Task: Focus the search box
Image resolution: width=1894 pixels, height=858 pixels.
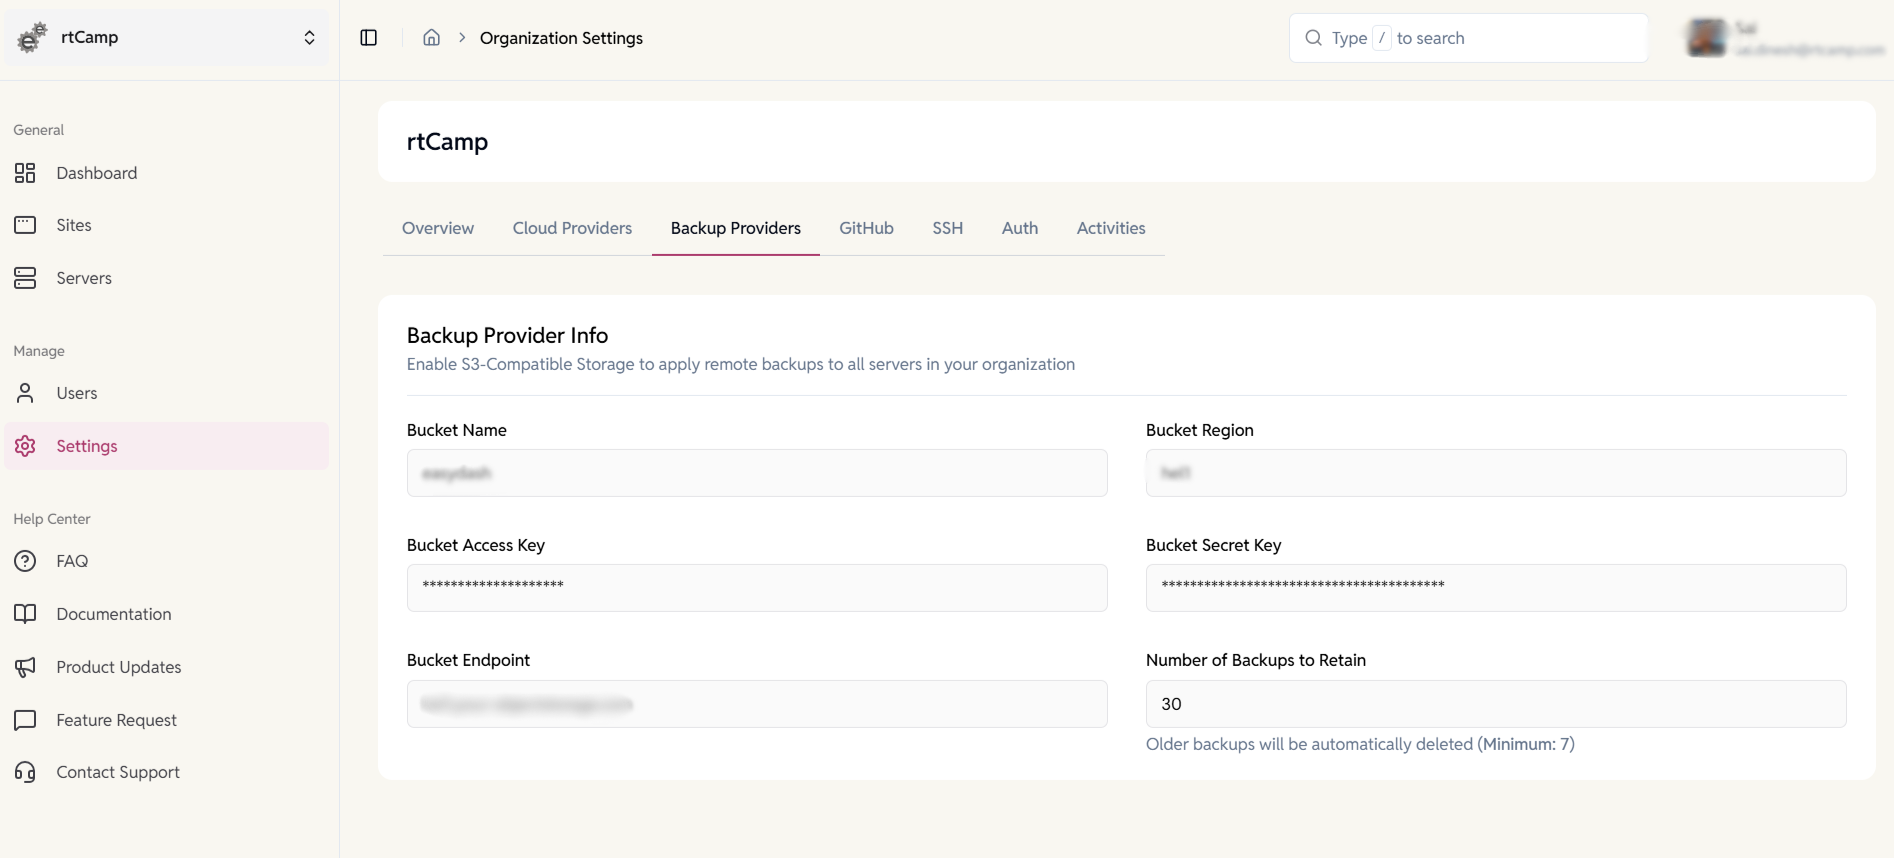Action: (1468, 38)
